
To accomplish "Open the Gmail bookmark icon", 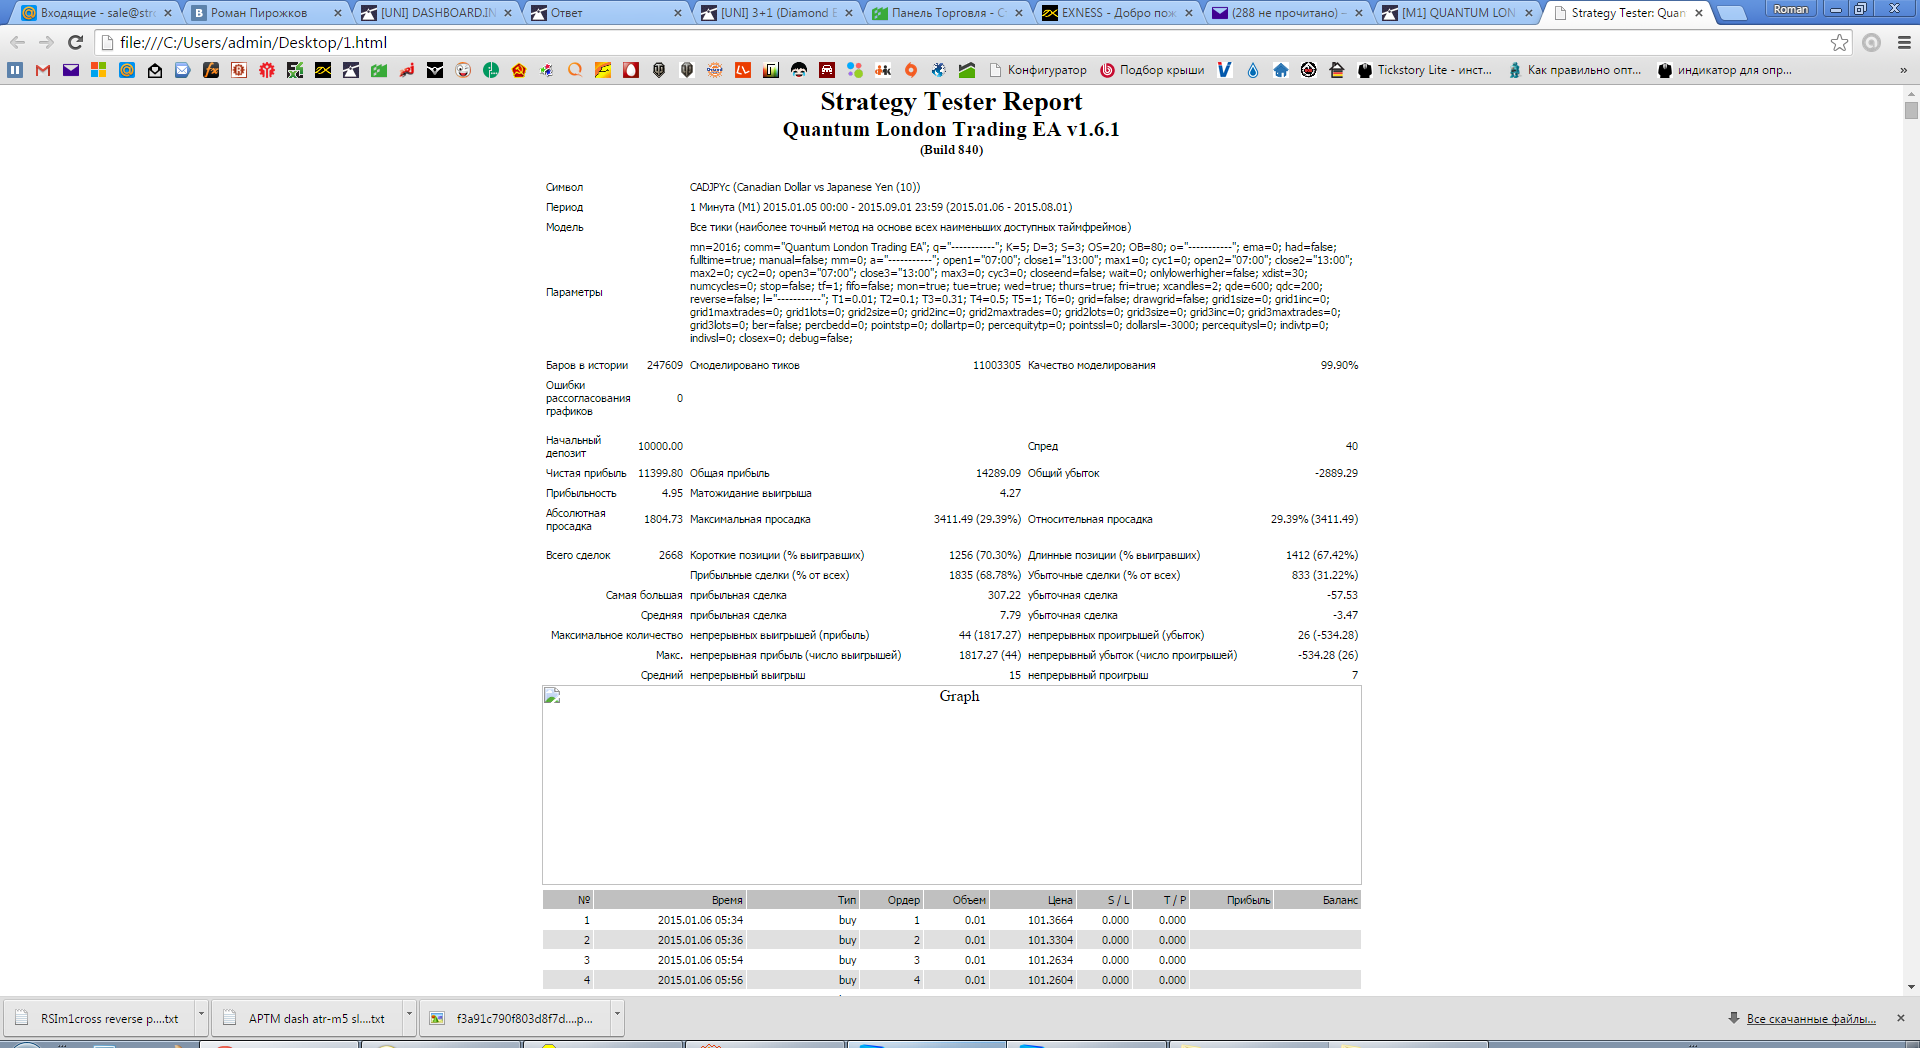I will tap(43, 70).
